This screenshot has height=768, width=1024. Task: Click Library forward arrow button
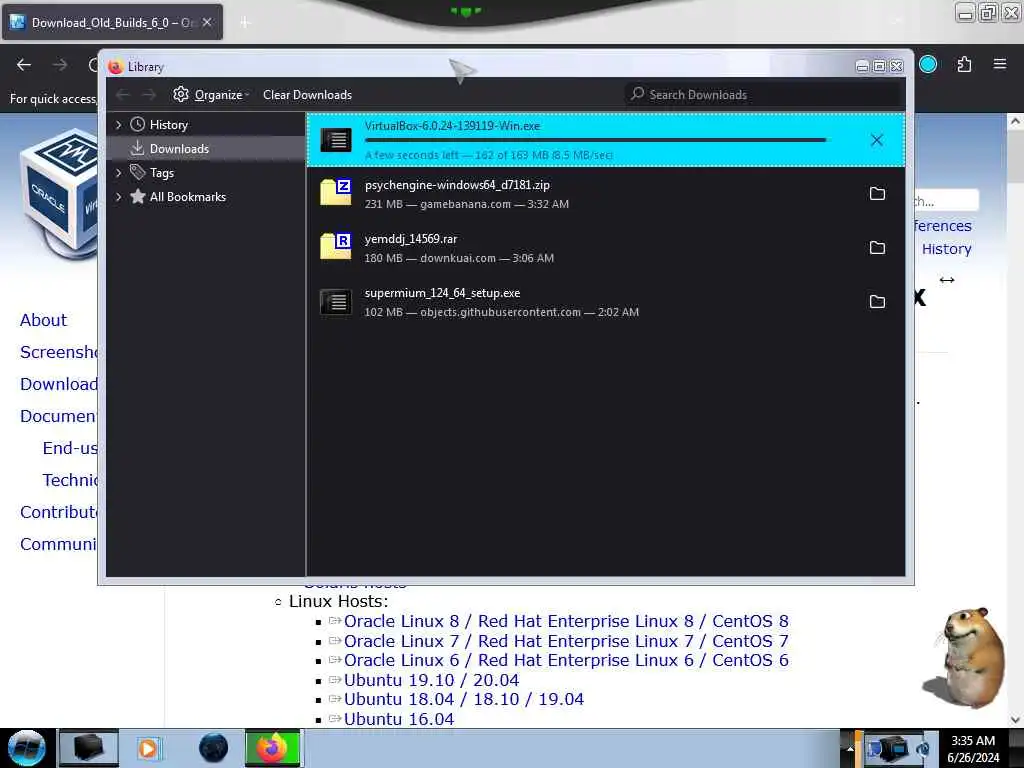(149, 95)
